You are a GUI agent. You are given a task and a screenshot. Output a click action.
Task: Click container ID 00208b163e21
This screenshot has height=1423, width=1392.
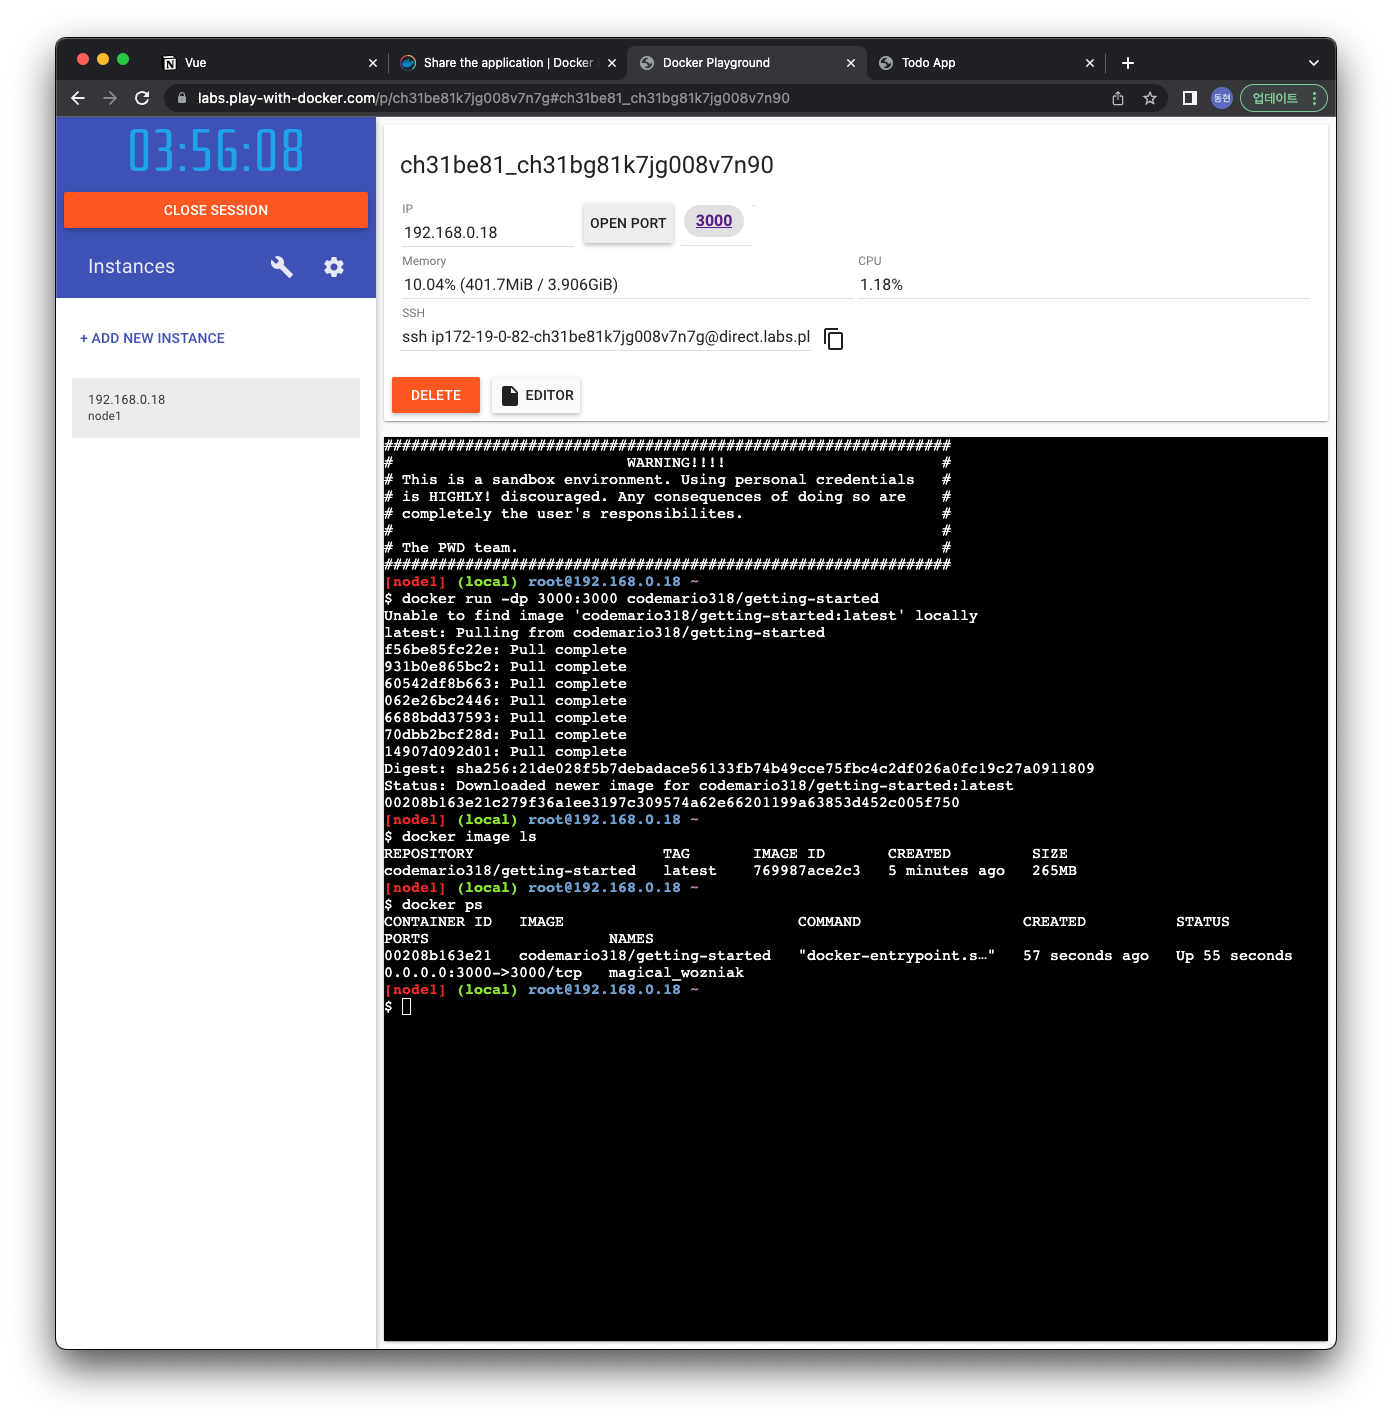click(x=438, y=956)
